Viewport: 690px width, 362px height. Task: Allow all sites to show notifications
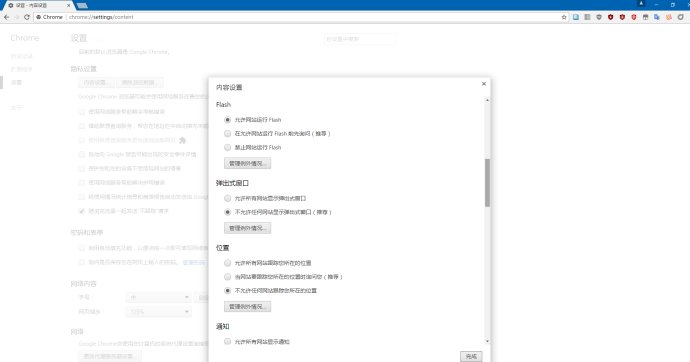[x=228, y=341]
